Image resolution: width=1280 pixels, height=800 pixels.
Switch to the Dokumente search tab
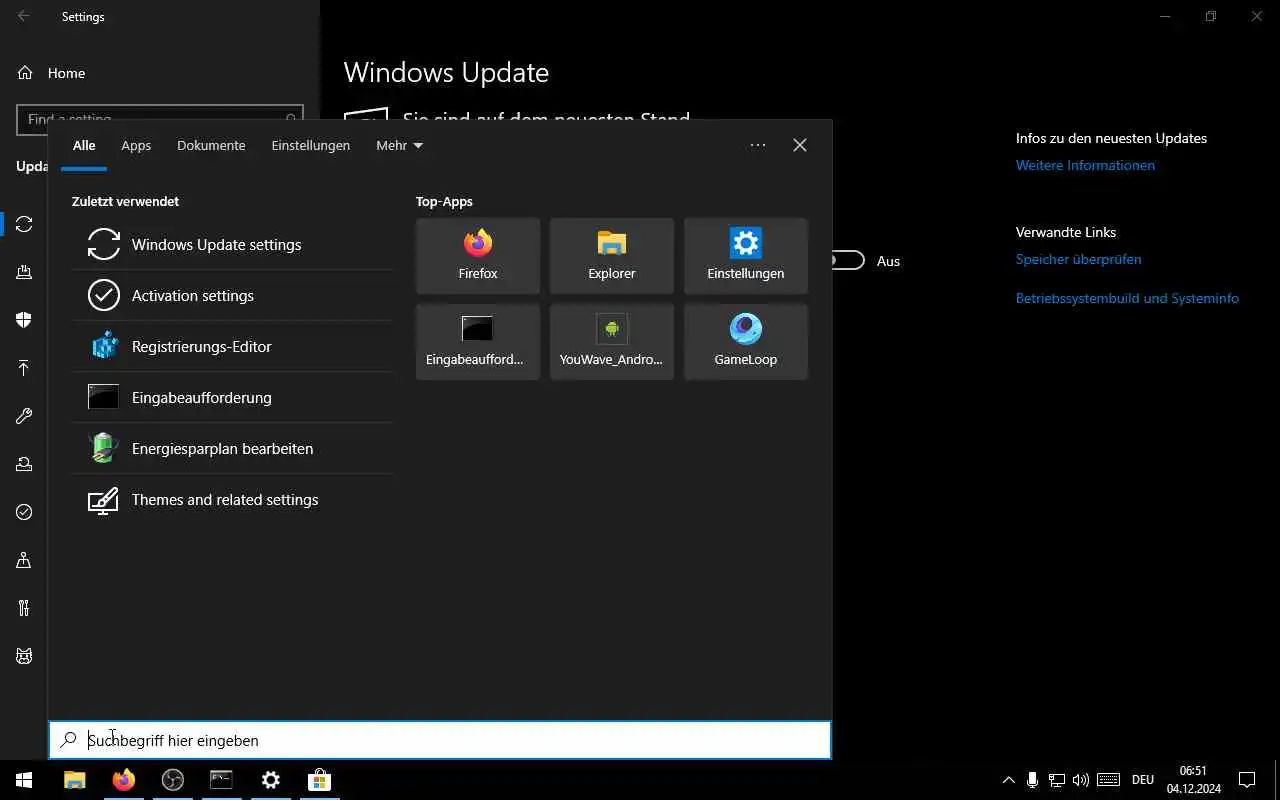(x=211, y=145)
